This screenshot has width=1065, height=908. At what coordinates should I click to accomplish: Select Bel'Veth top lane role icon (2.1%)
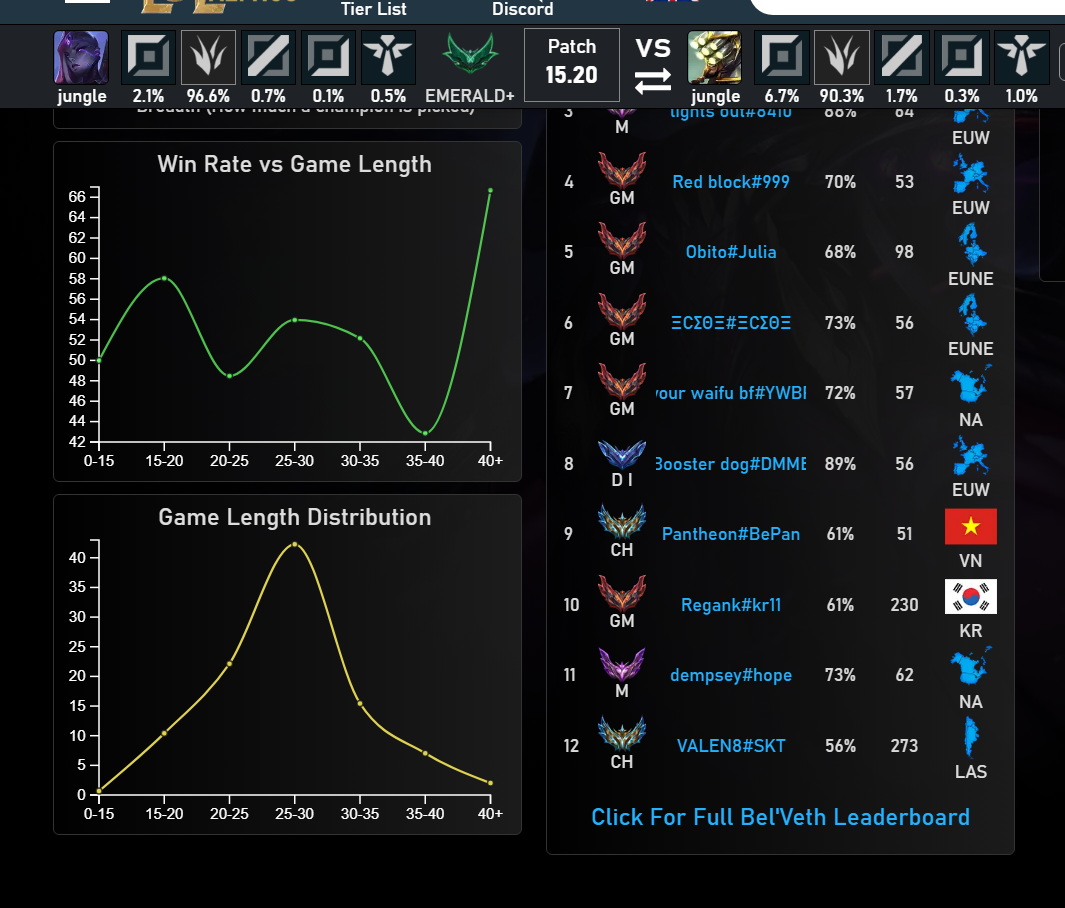coord(148,57)
